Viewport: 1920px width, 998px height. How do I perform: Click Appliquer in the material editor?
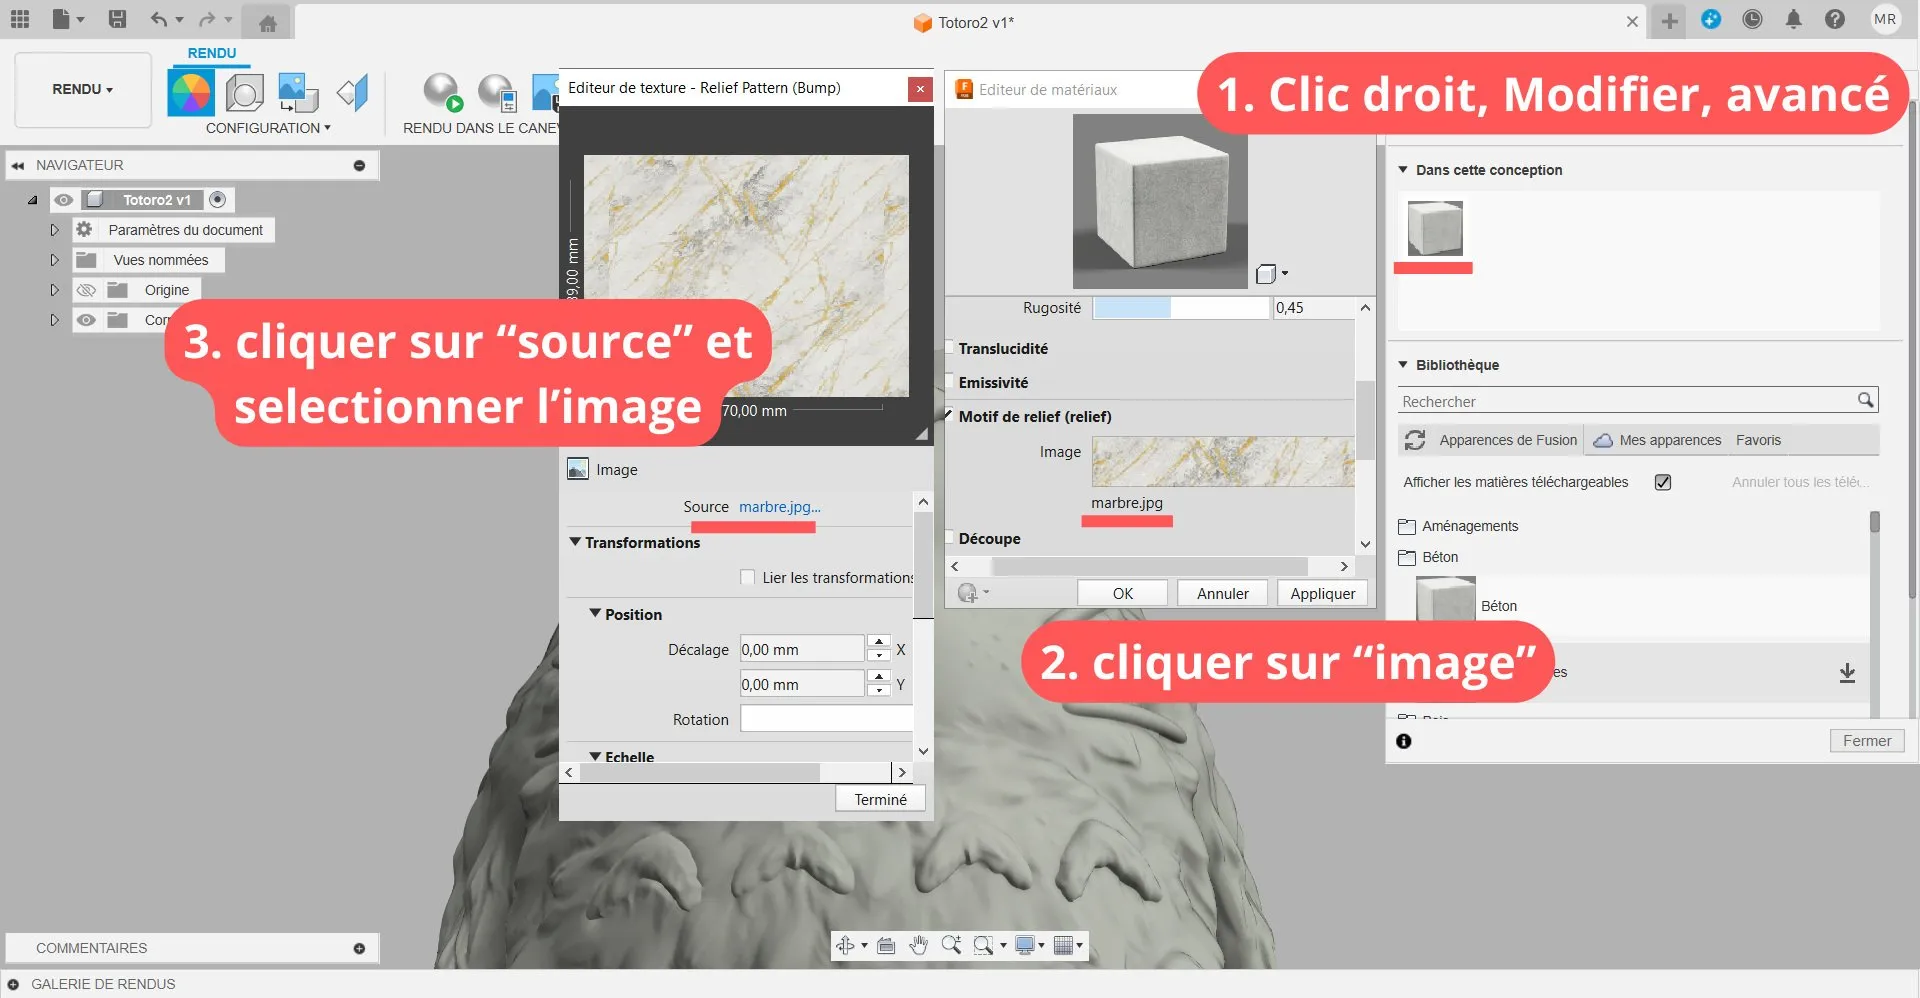tap(1322, 593)
